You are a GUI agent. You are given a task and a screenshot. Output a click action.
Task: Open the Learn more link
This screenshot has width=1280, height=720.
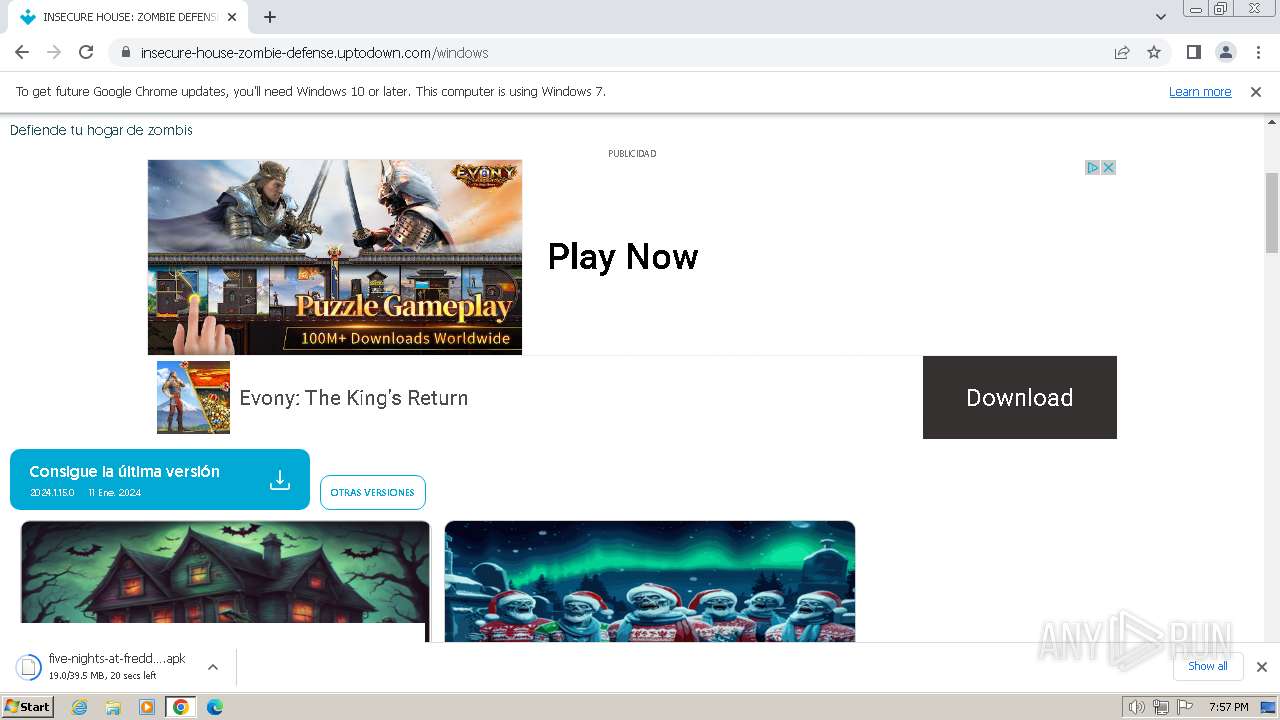tap(1200, 91)
